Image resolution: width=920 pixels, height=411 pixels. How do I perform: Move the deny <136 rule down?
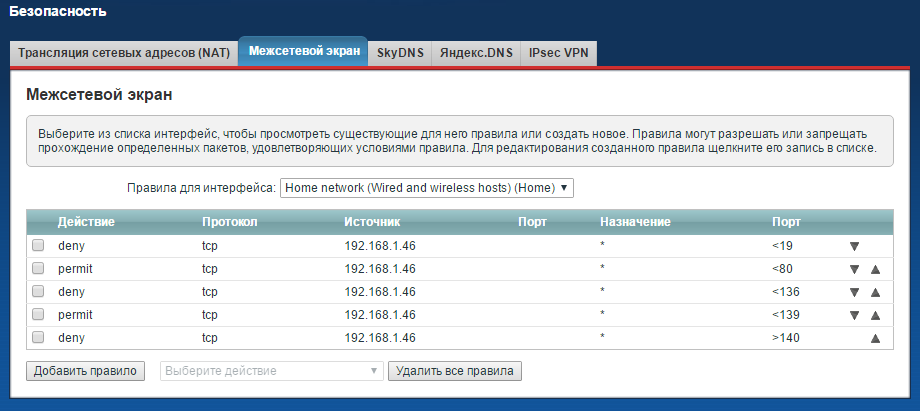pos(854,292)
